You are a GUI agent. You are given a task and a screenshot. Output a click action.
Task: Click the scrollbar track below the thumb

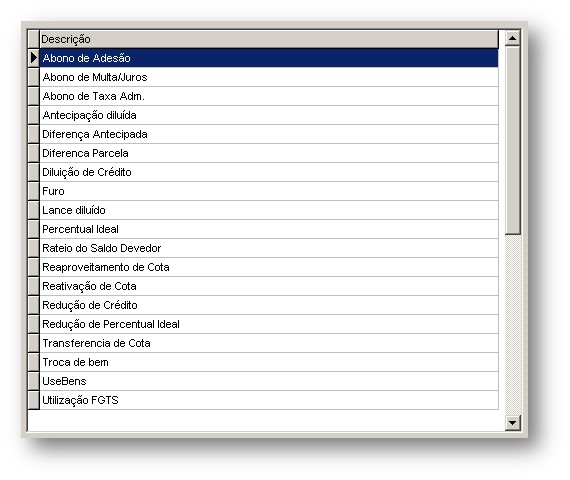point(513,325)
